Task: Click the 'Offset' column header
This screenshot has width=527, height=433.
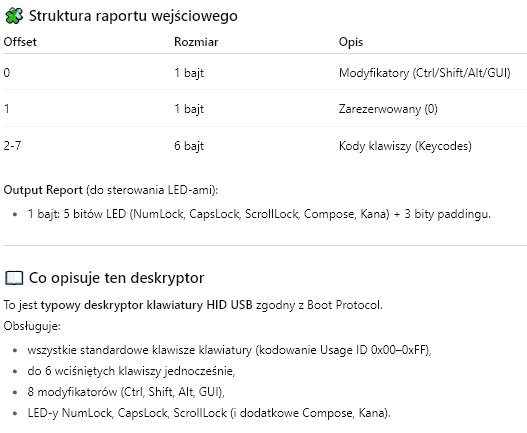Action: 20,42
